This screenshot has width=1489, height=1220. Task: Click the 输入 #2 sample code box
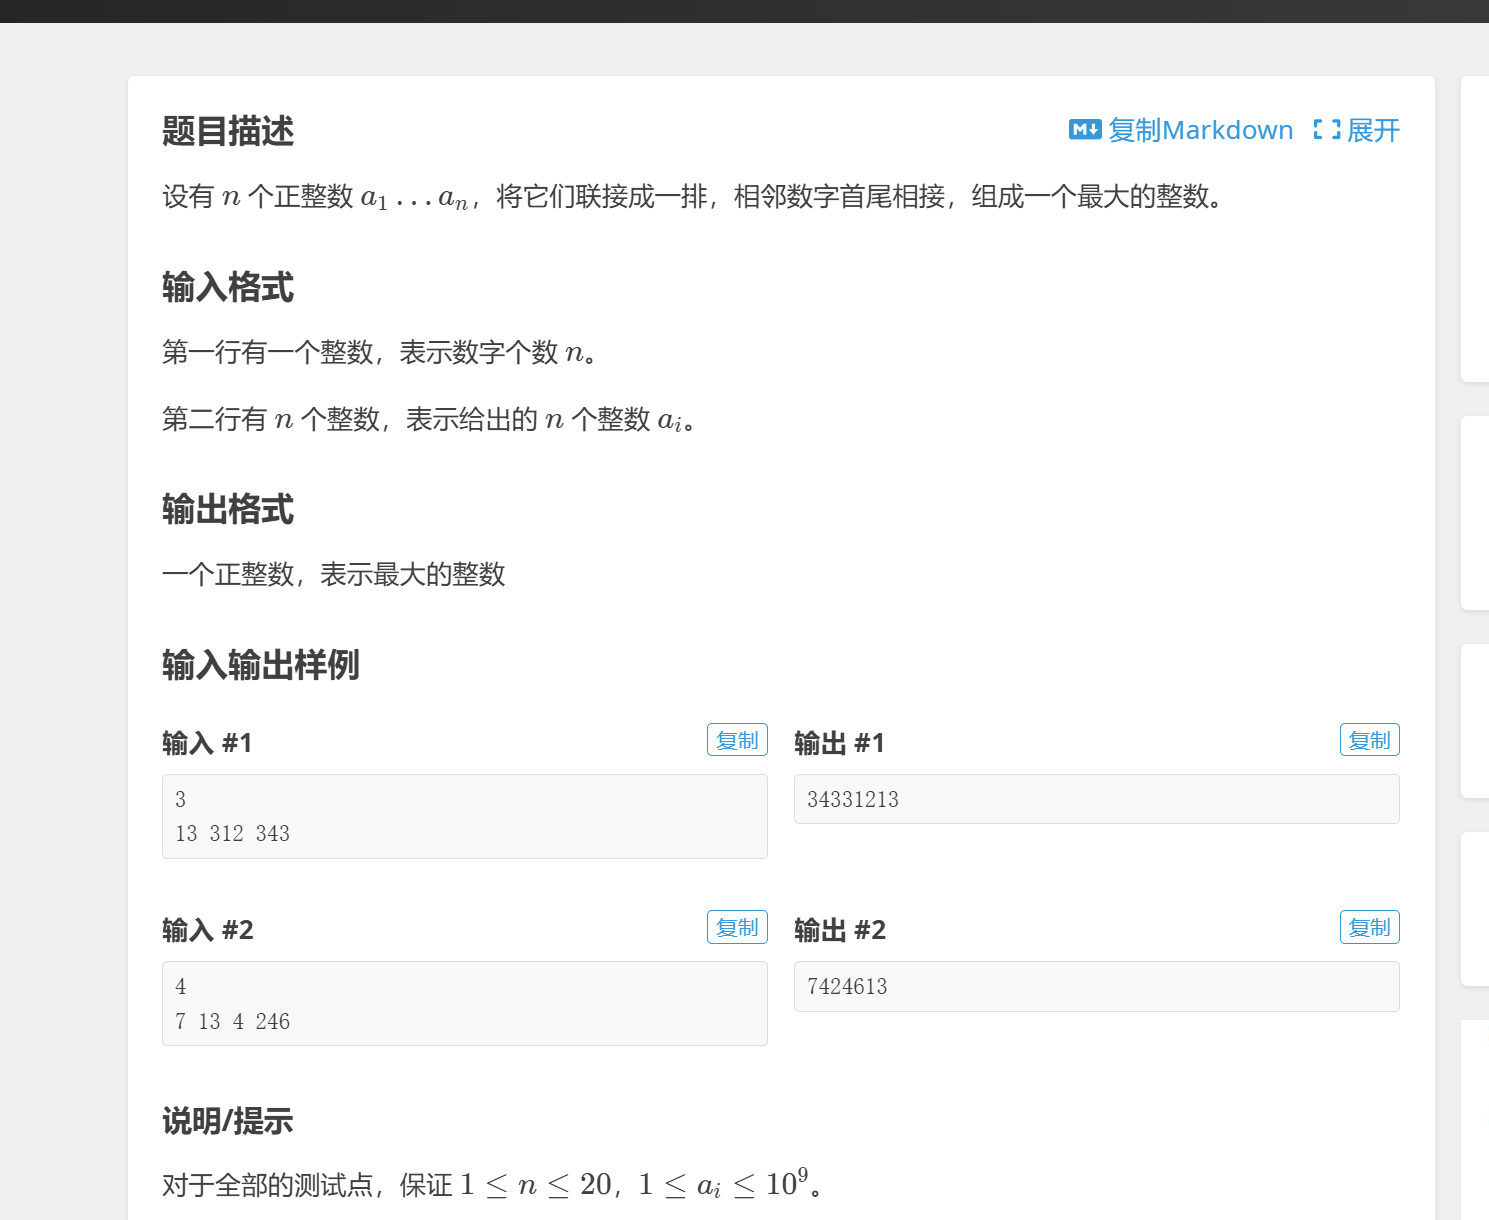pos(465,1003)
